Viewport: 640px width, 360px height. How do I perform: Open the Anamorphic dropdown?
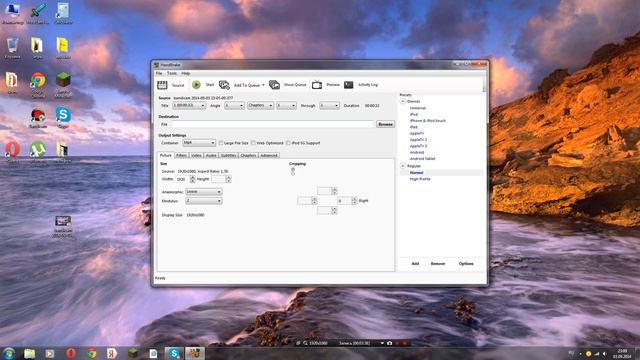pyautogui.click(x=204, y=191)
